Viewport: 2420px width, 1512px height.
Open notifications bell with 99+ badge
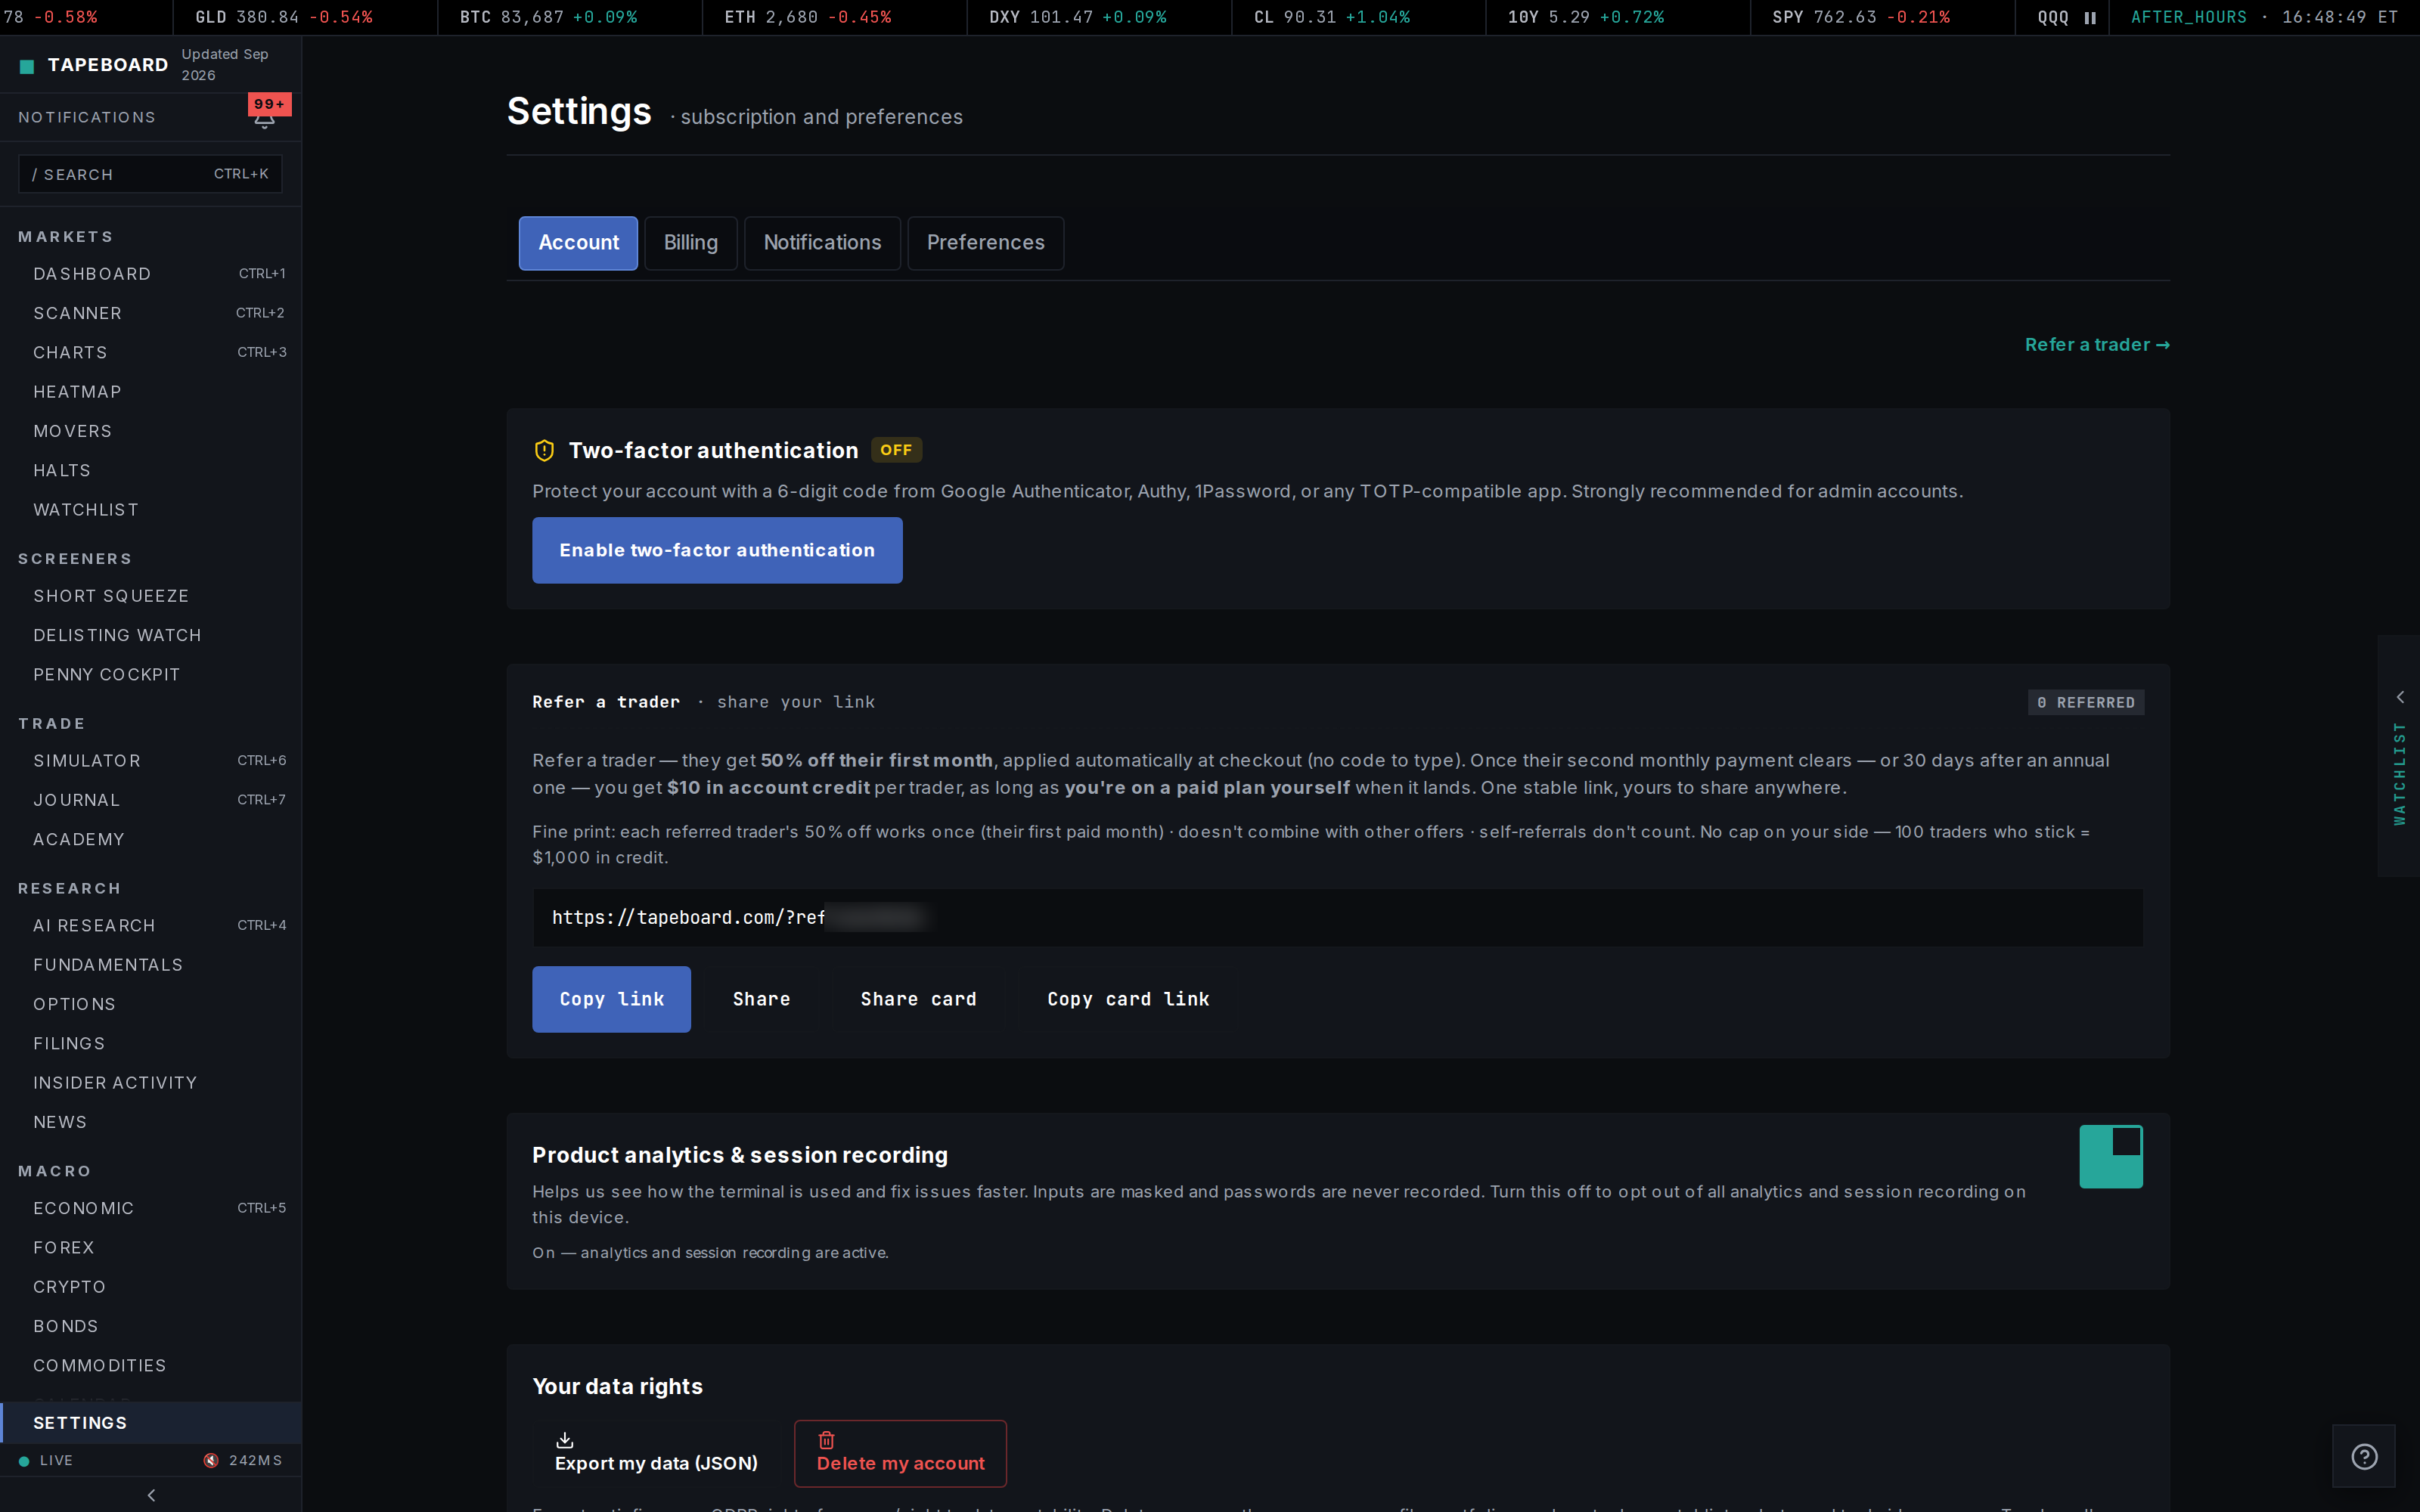(x=265, y=117)
